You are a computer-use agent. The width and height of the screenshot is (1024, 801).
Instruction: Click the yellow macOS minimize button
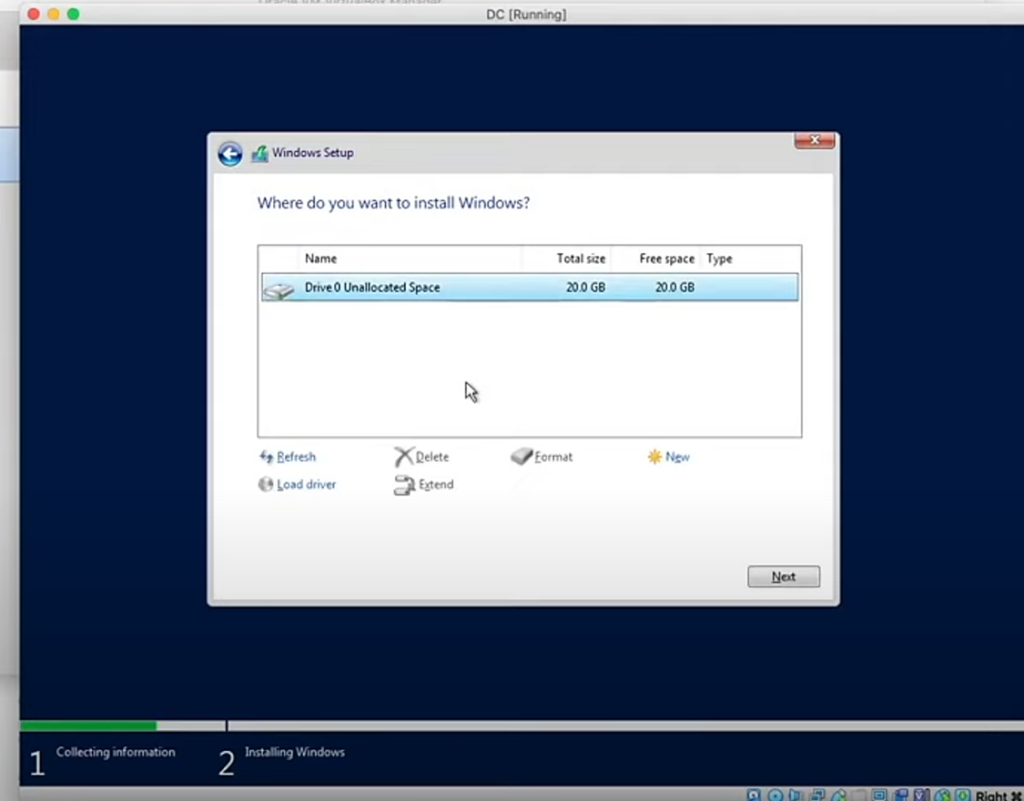[x=53, y=14]
